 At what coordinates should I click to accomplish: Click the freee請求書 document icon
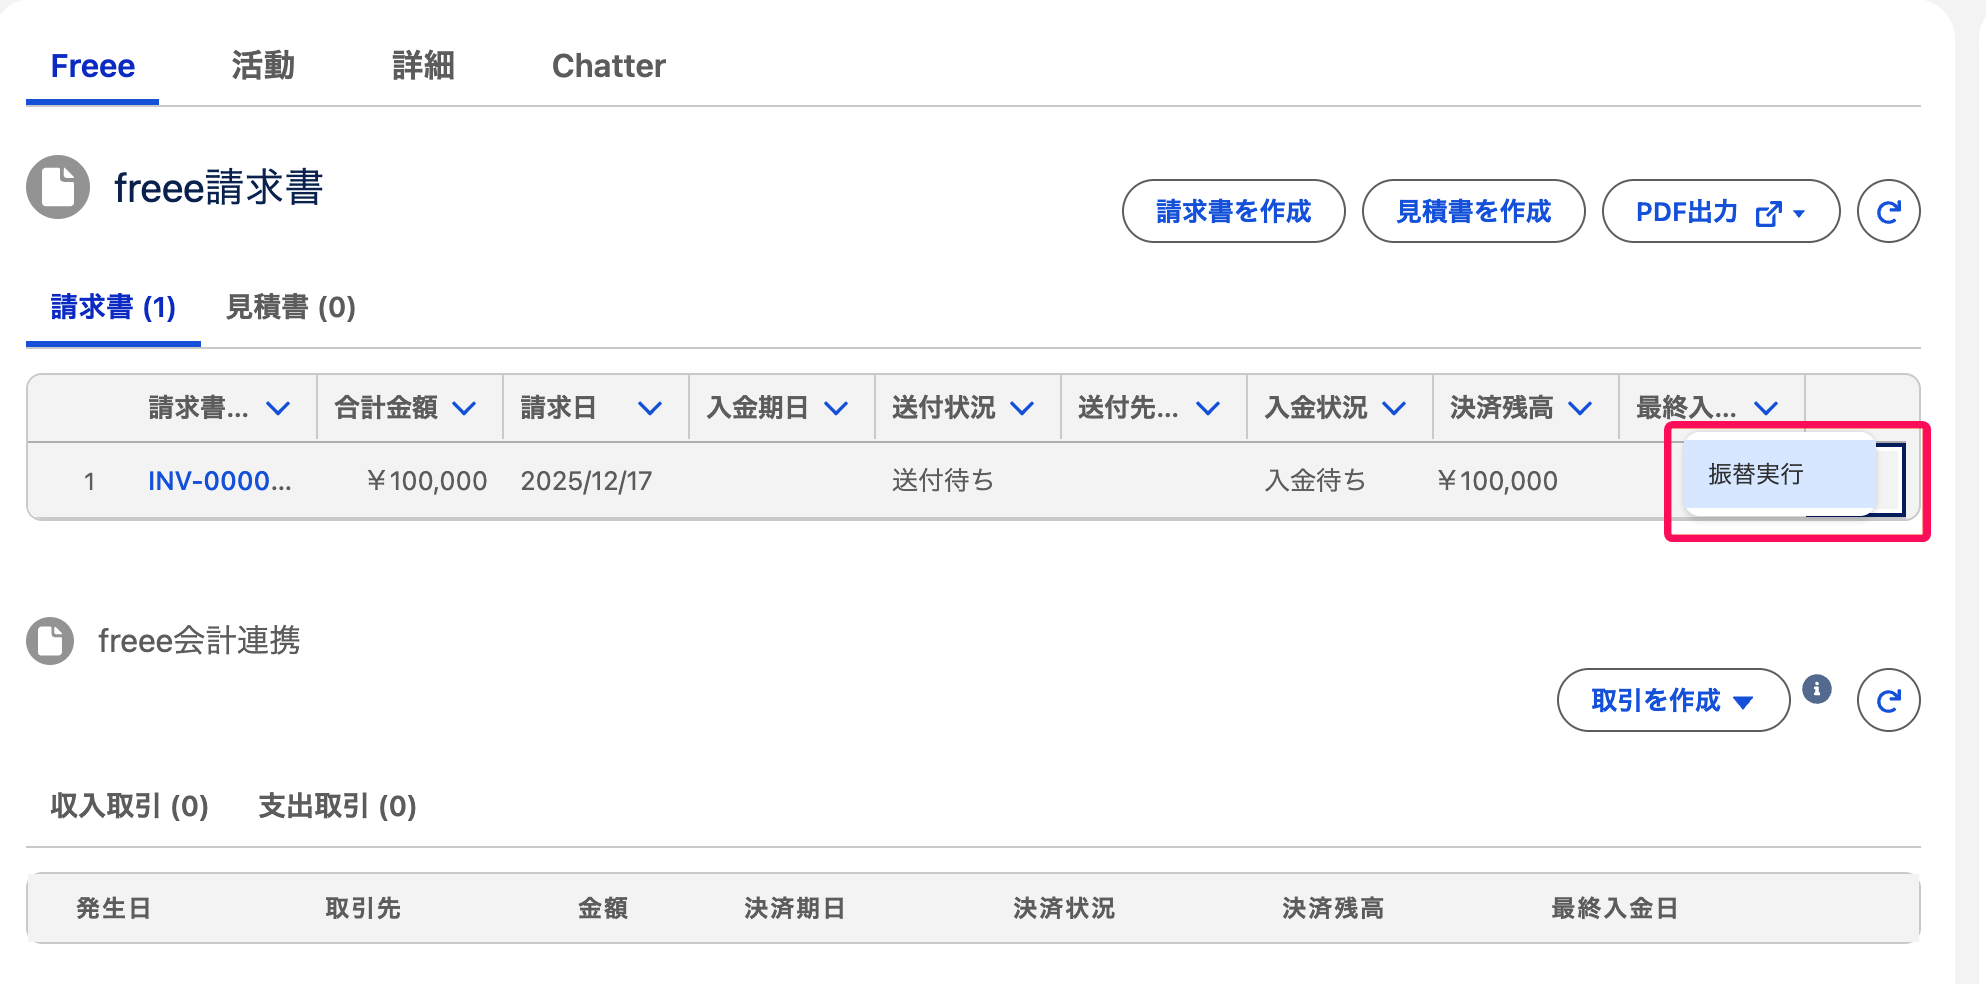[58, 187]
